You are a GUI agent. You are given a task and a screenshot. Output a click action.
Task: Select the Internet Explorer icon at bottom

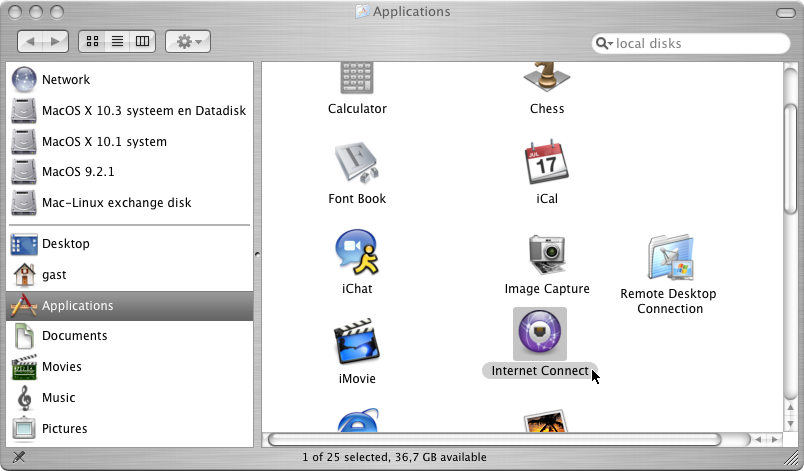[358, 420]
